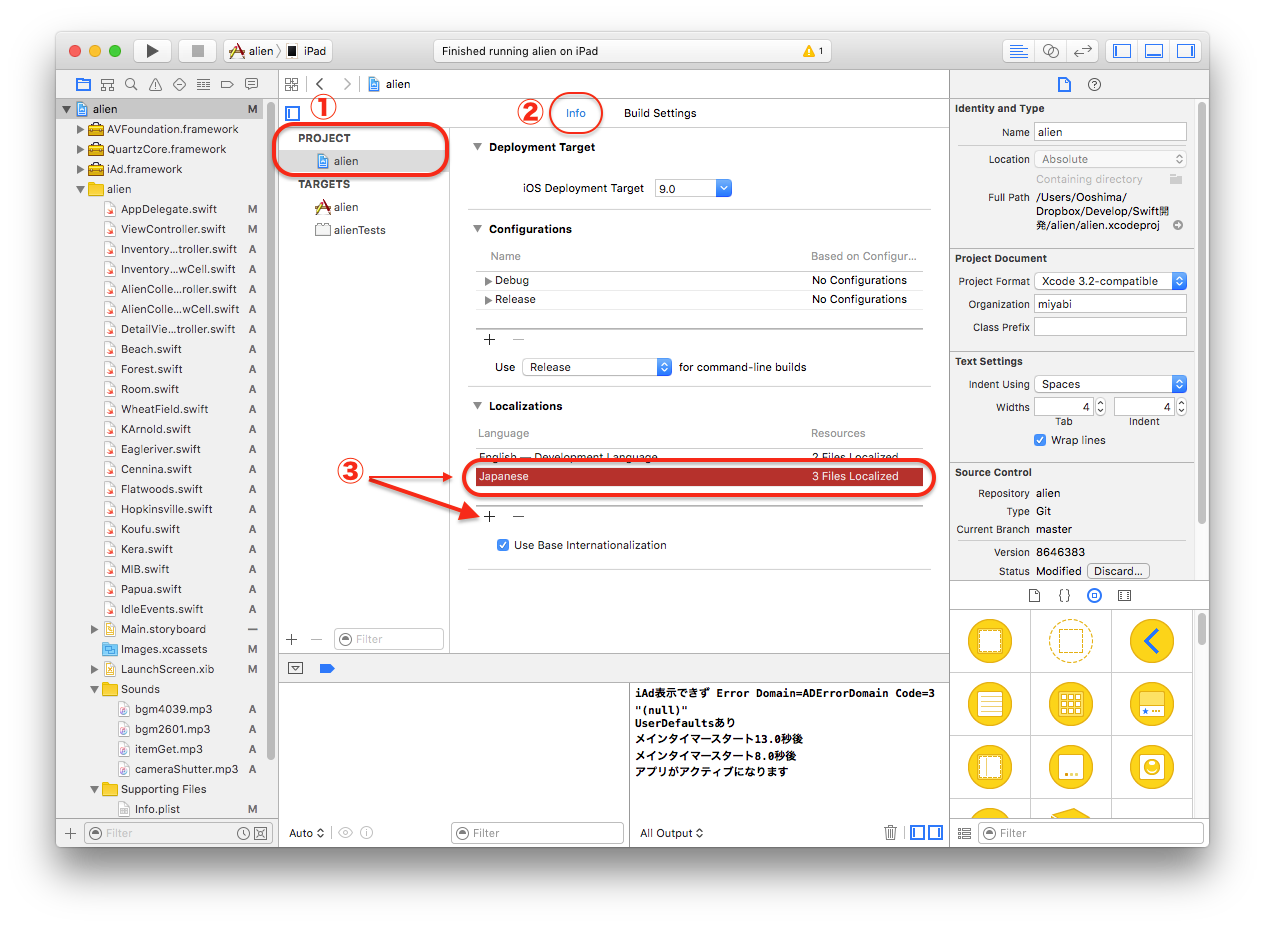Screen dimensions: 1265x927
Task: Switch to the Info tab
Action: 576,113
